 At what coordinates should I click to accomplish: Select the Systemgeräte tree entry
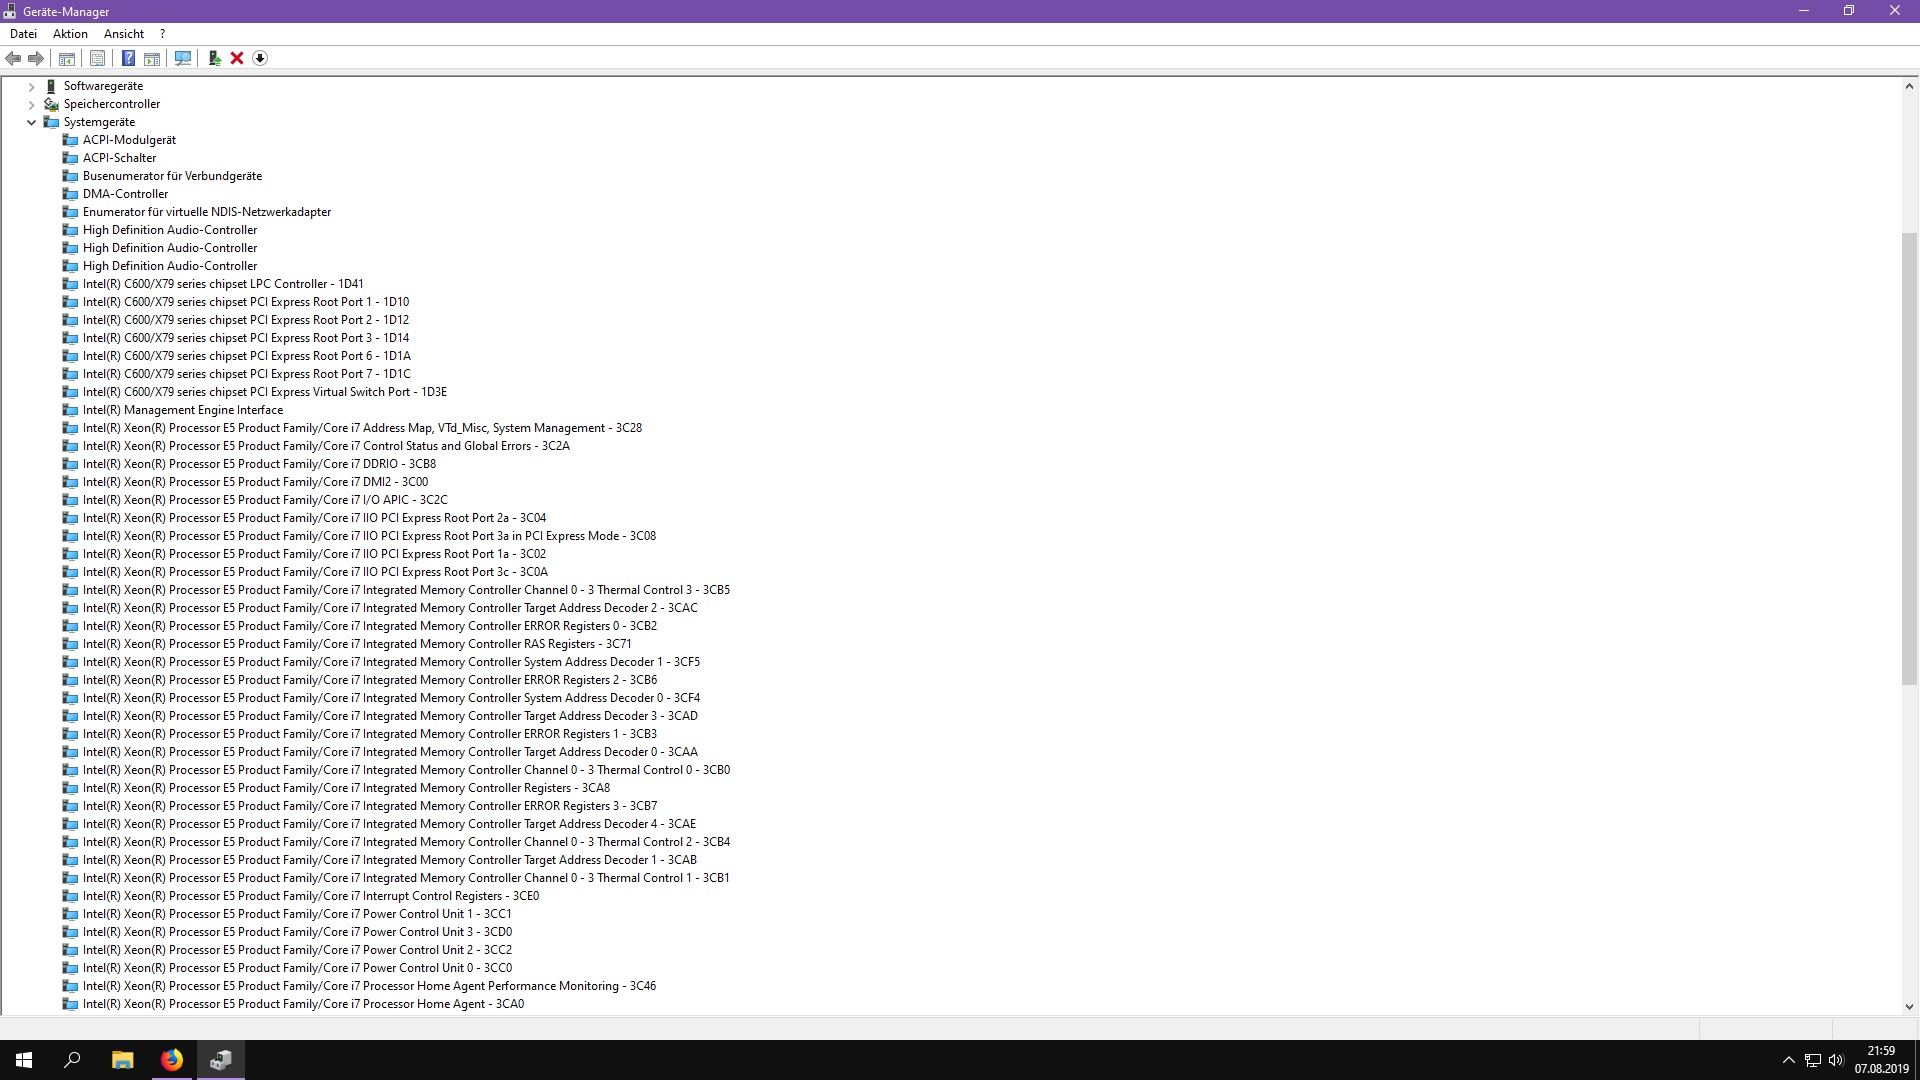(99, 122)
